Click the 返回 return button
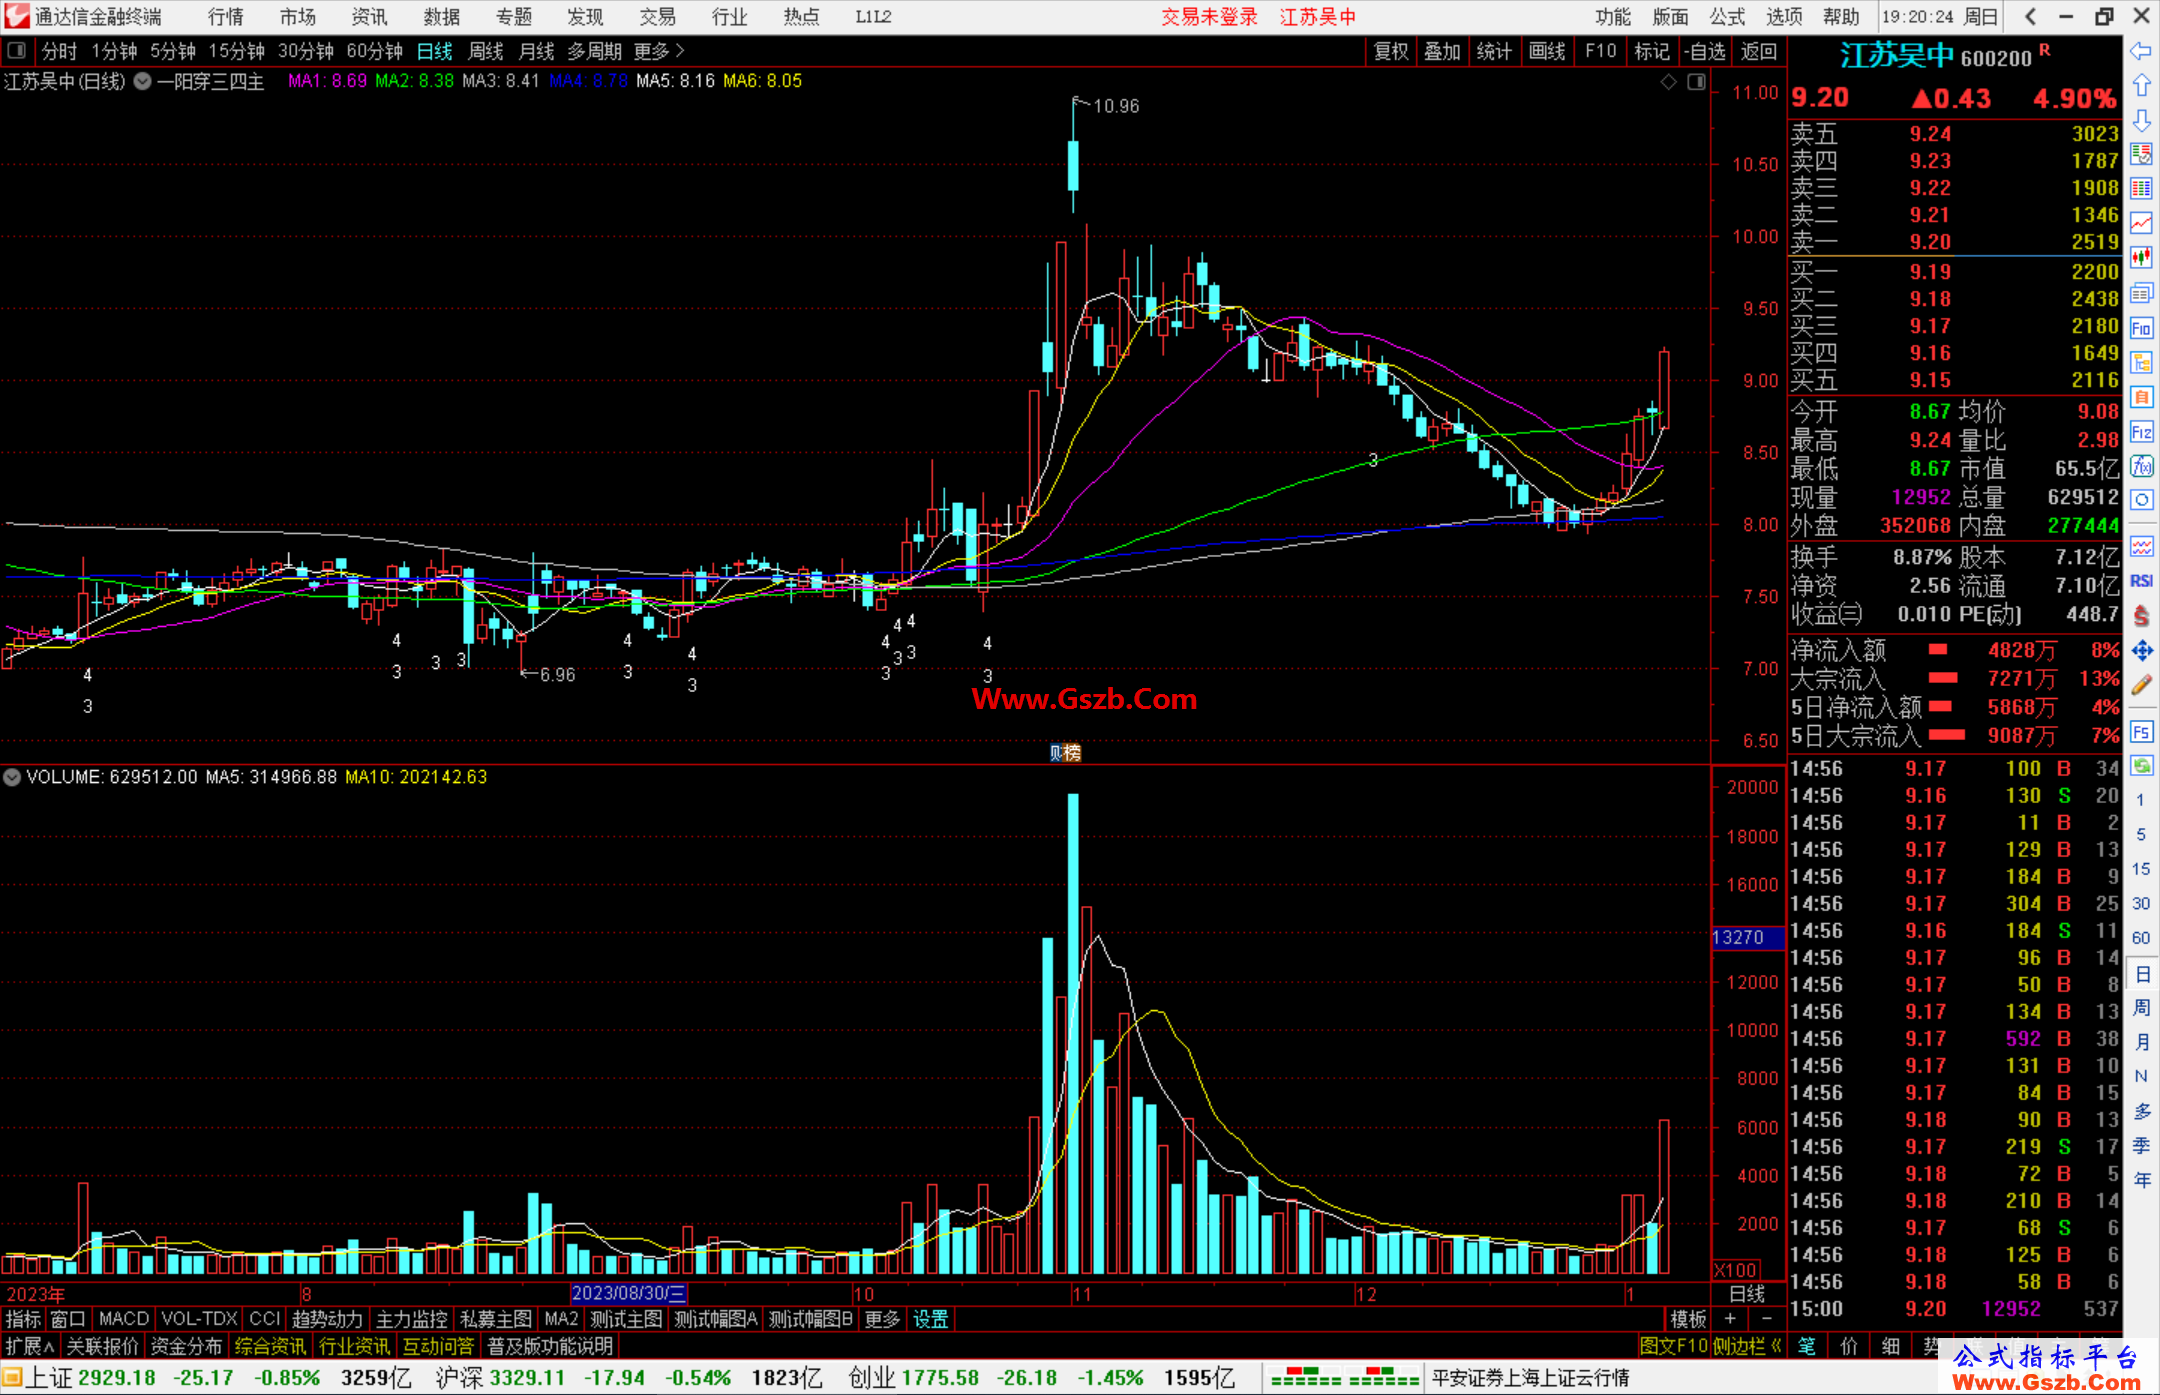Image resolution: width=2160 pixels, height=1395 pixels. 1758,51
